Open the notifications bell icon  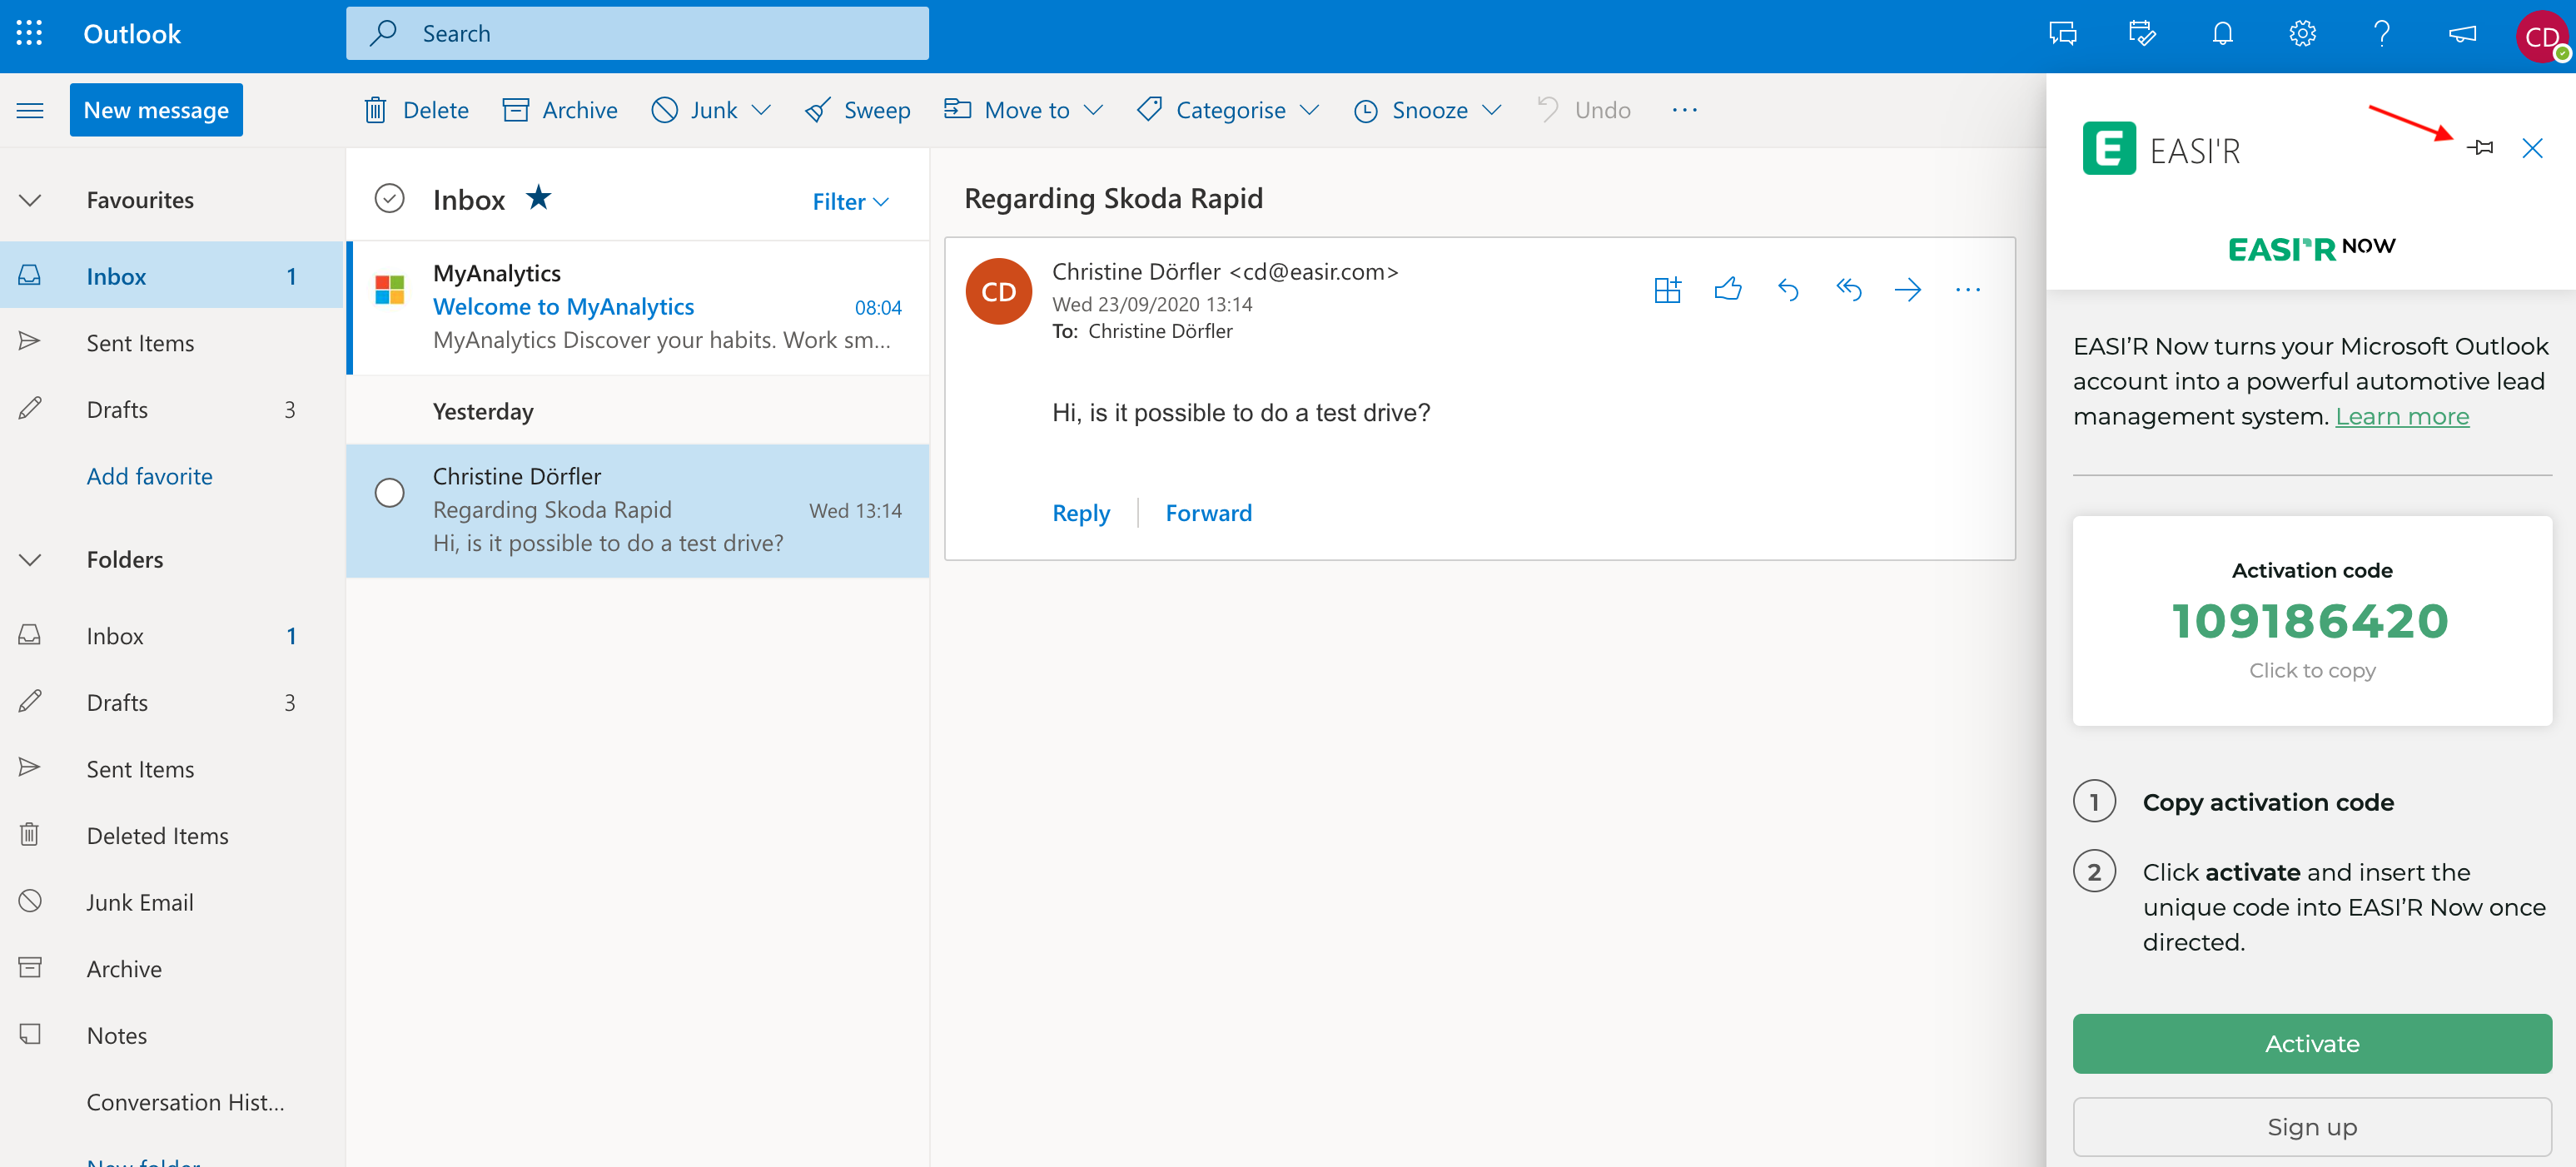[2222, 34]
